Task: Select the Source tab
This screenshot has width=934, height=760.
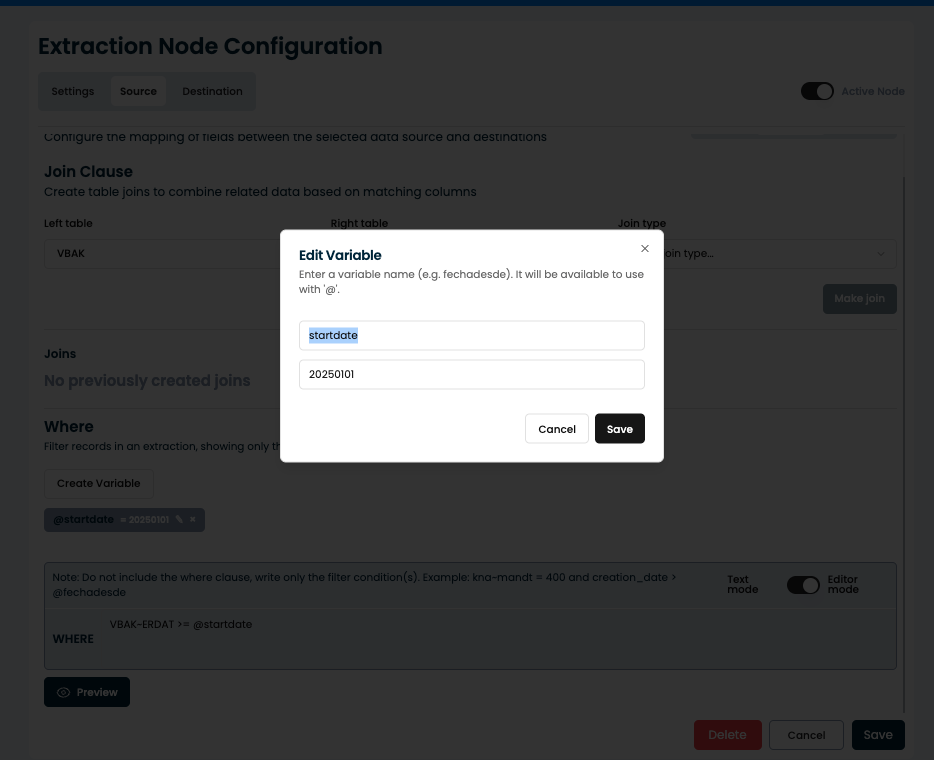Action: click(138, 91)
